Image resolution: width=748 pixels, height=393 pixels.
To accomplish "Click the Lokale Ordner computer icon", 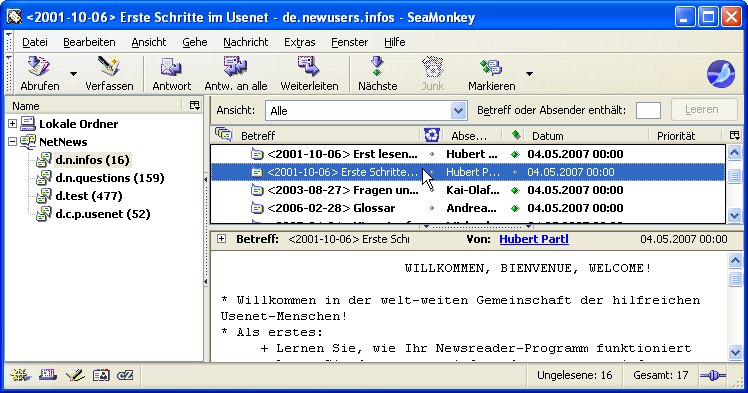I will pyautogui.click(x=28, y=124).
